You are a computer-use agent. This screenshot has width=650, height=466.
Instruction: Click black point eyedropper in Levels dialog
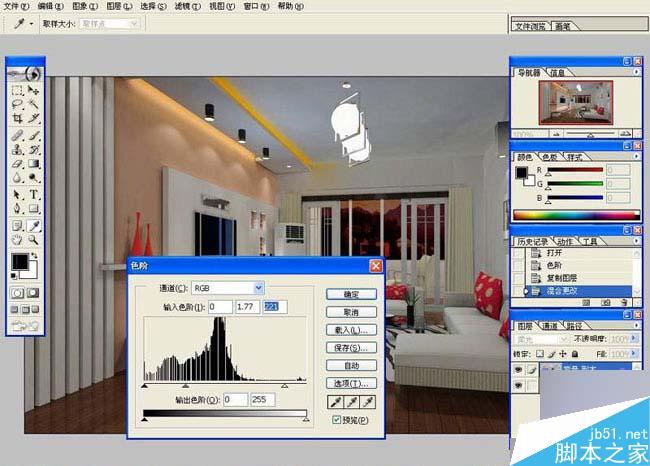[x=335, y=401]
